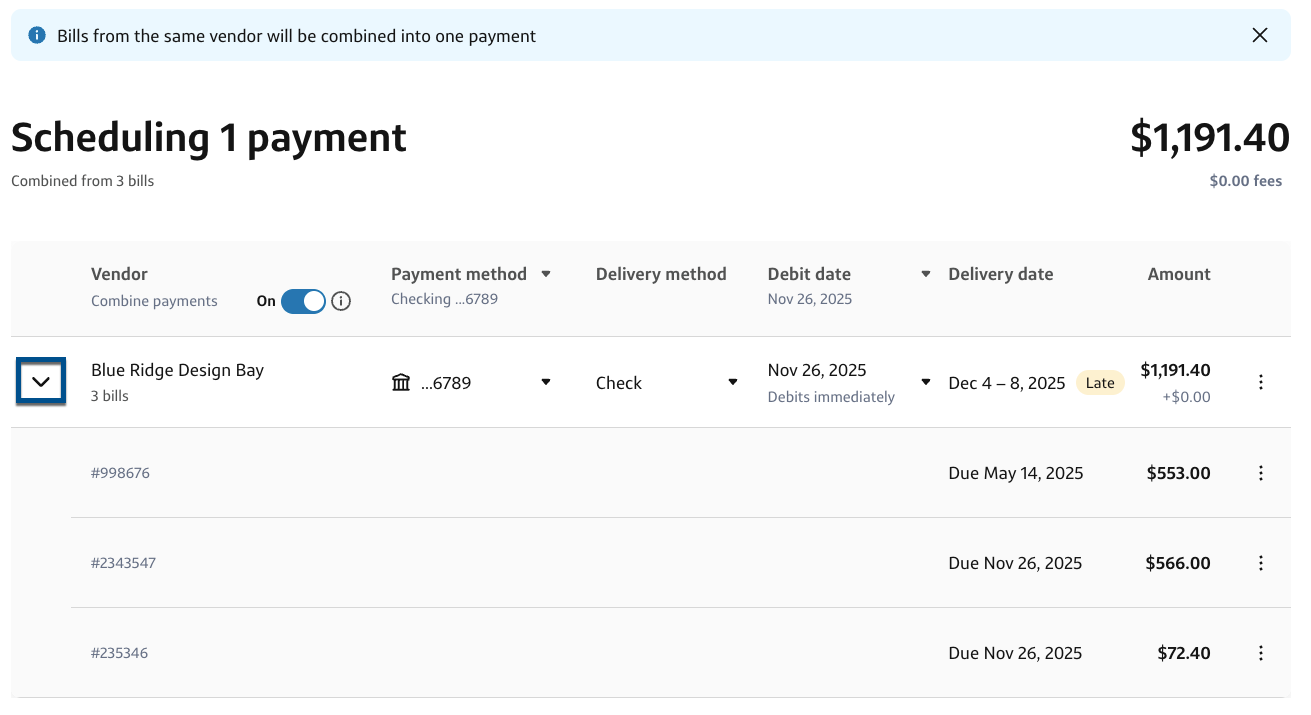Click info icon beside Combine payments toggle
This screenshot has width=1311, height=715.
[x=341, y=301]
